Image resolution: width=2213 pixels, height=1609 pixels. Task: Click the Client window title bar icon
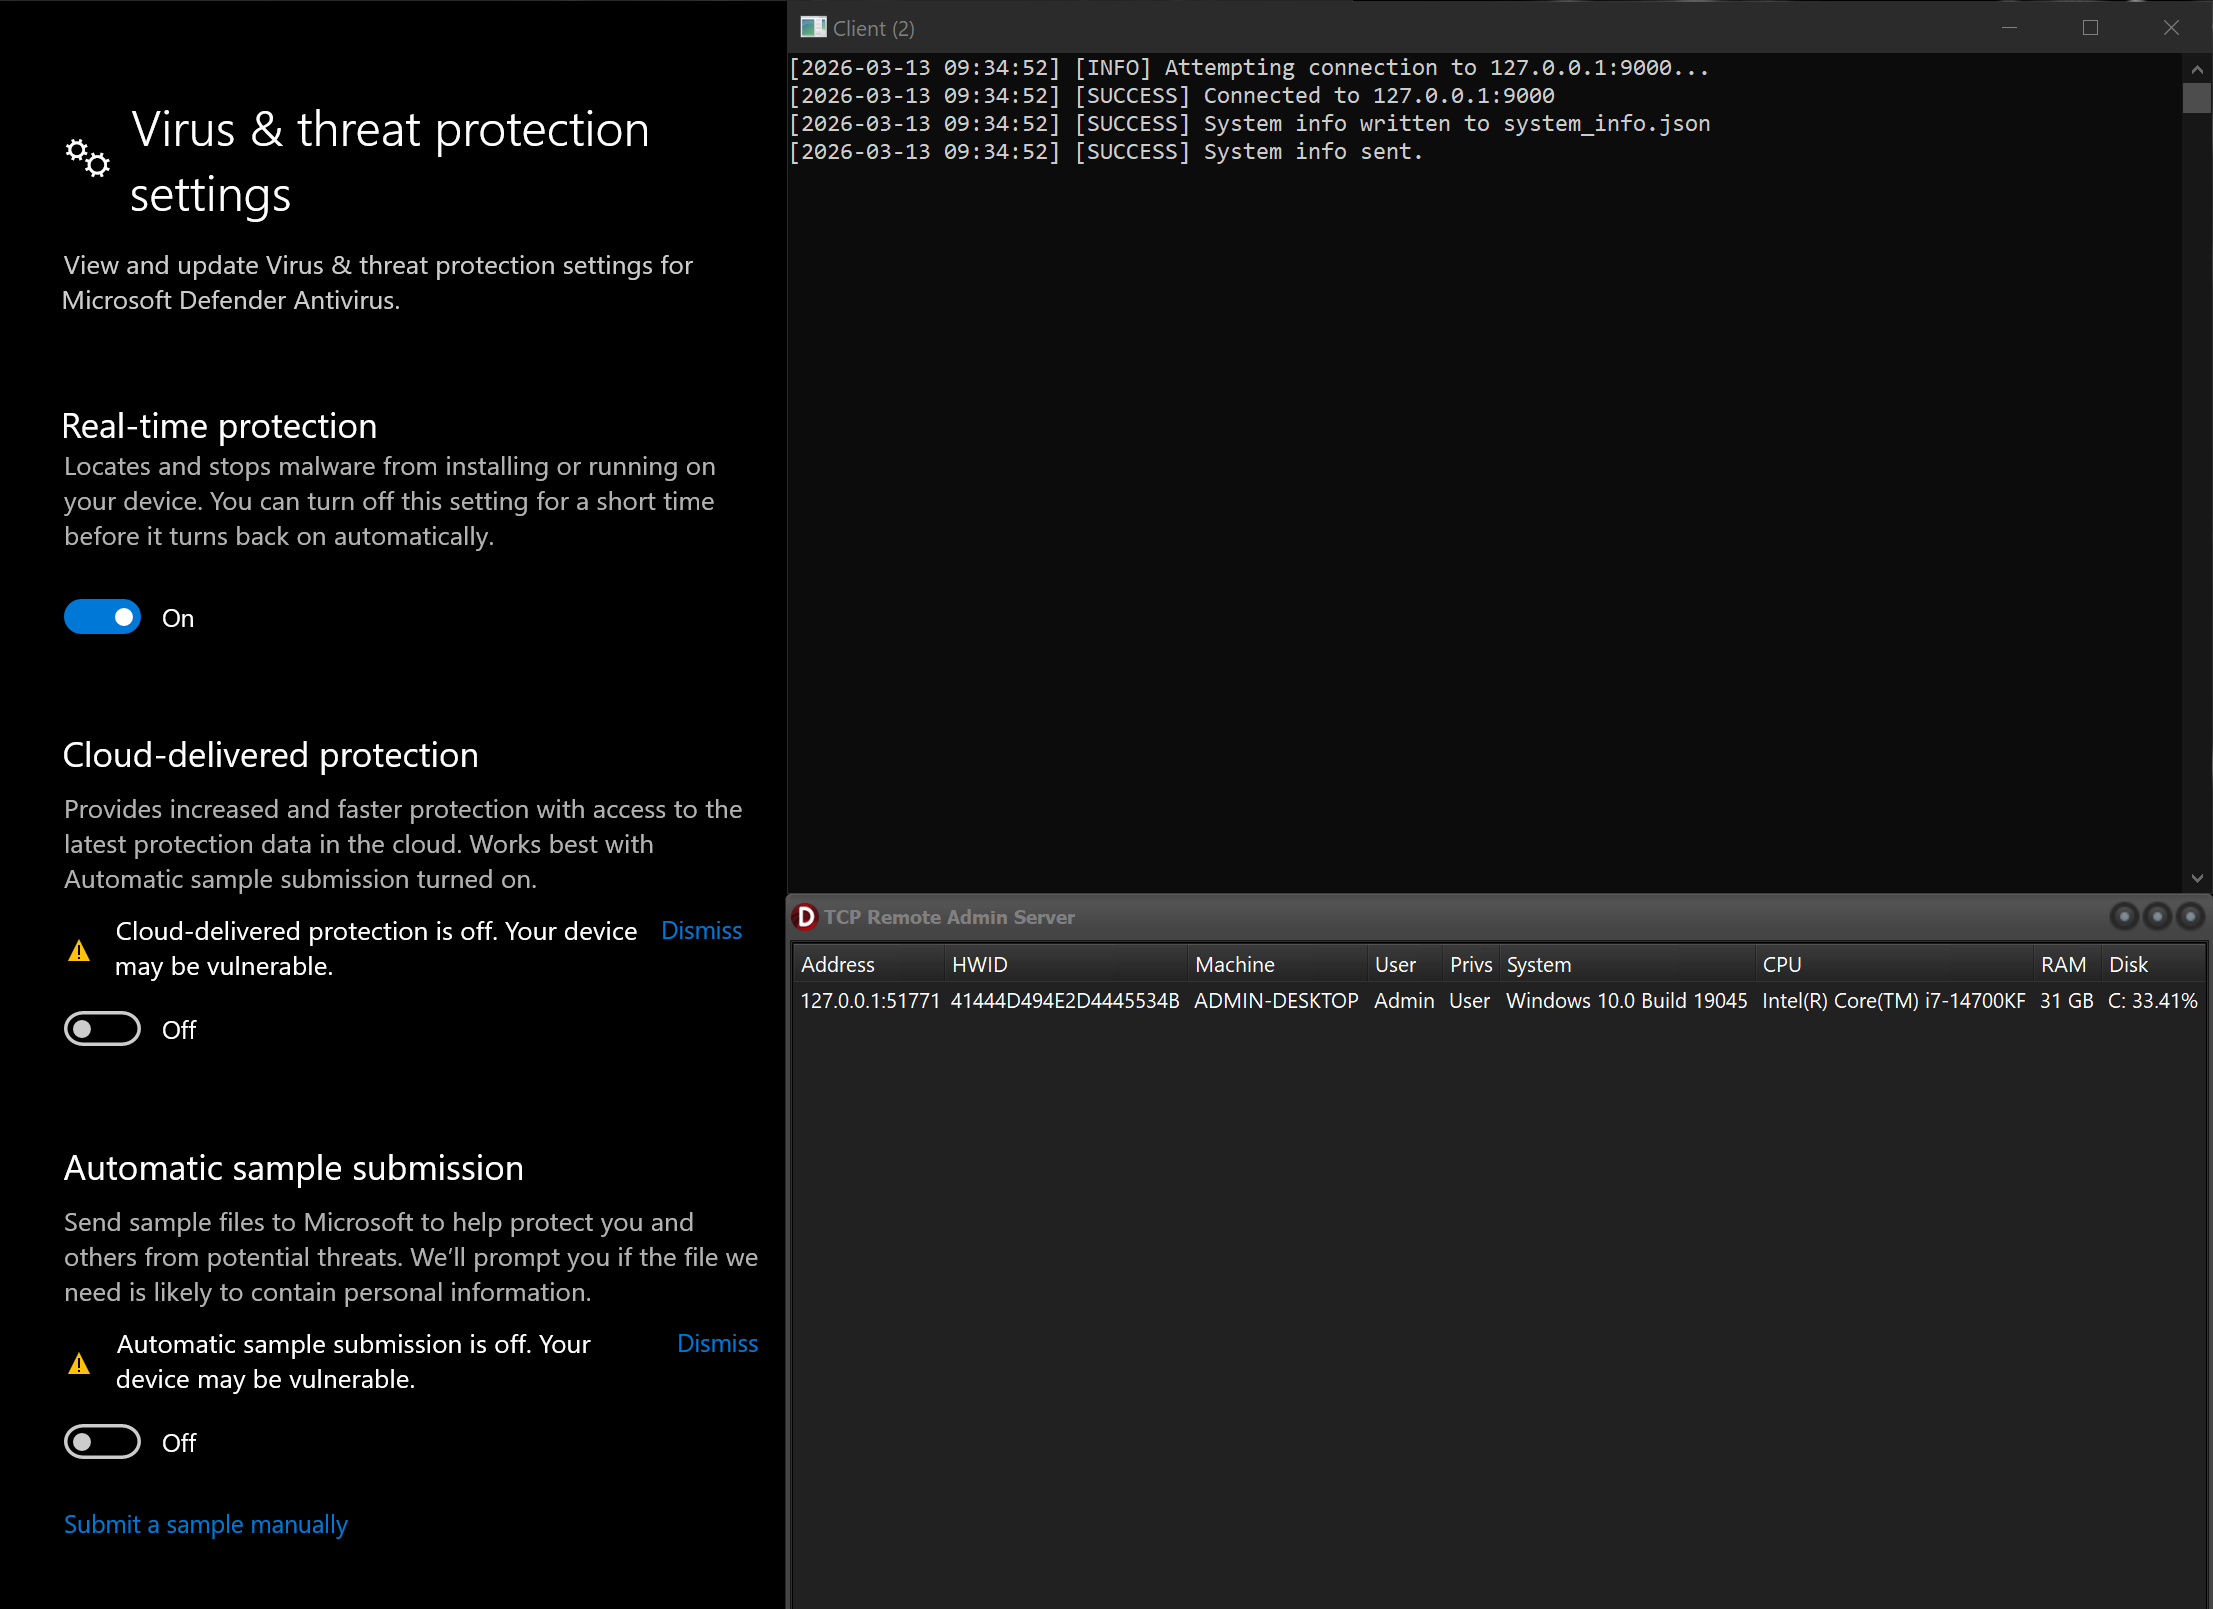click(813, 27)
